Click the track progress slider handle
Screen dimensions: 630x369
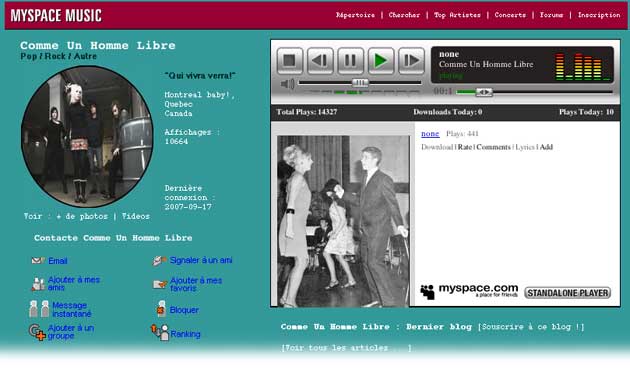(484, 92)
